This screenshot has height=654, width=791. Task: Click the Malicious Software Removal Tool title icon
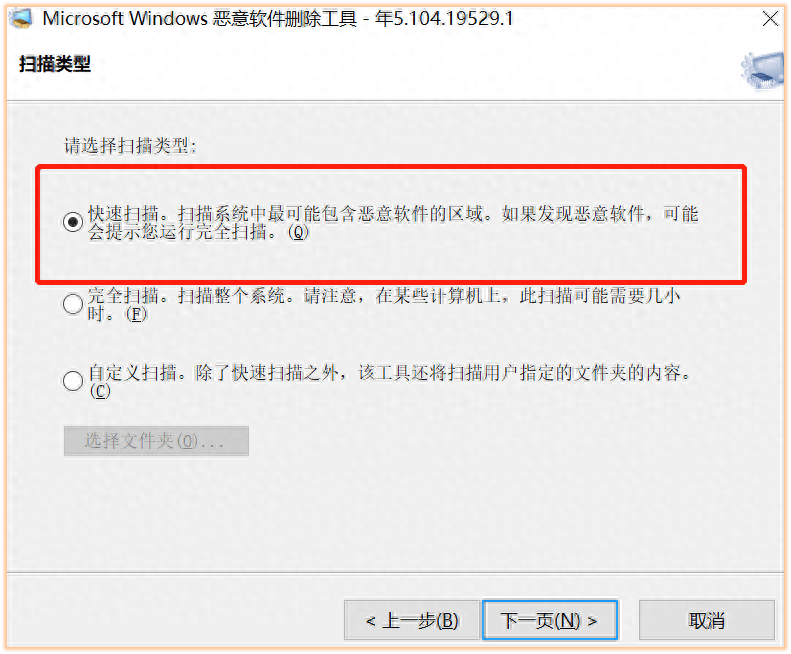click(x=21, y=19)
